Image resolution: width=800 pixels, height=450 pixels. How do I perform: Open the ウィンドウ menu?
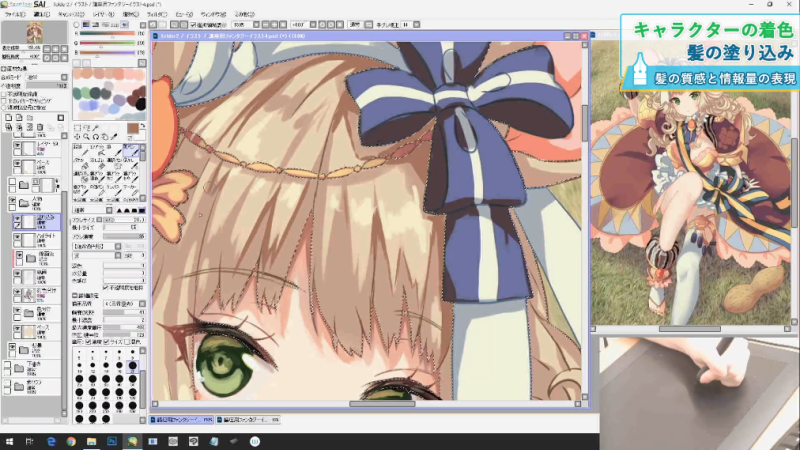pos(213,14)
